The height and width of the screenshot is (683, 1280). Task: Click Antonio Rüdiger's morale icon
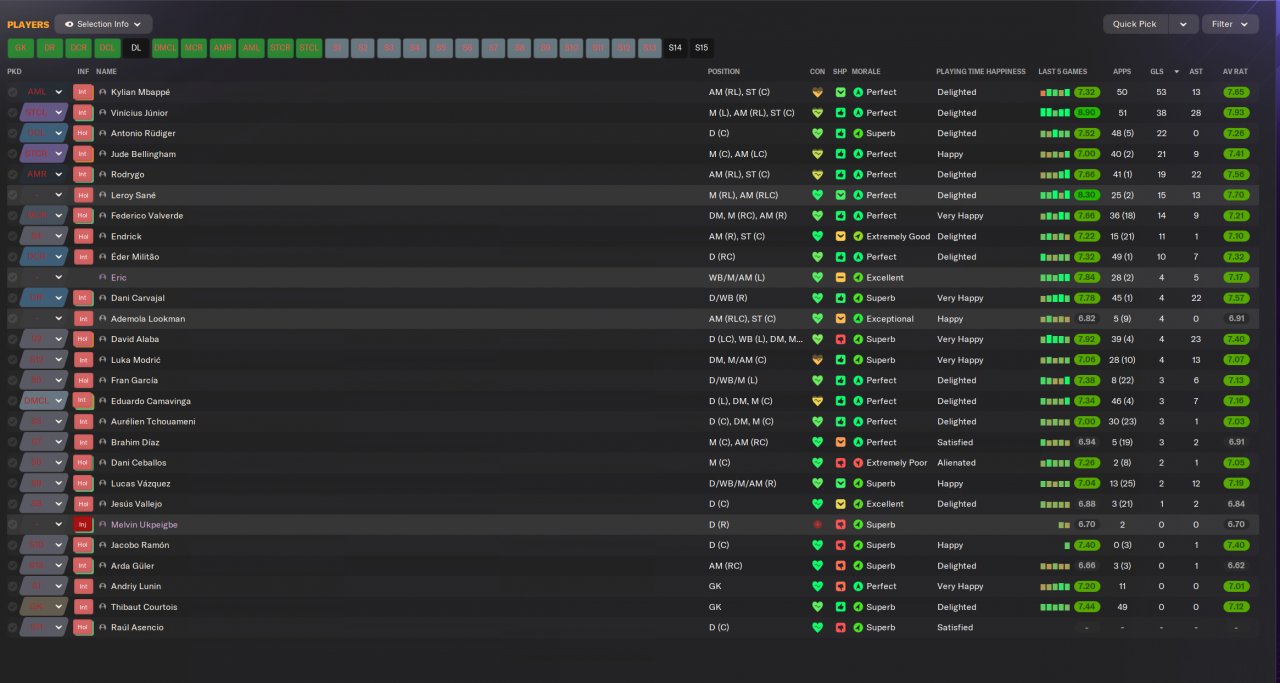(x=858, y=133)
